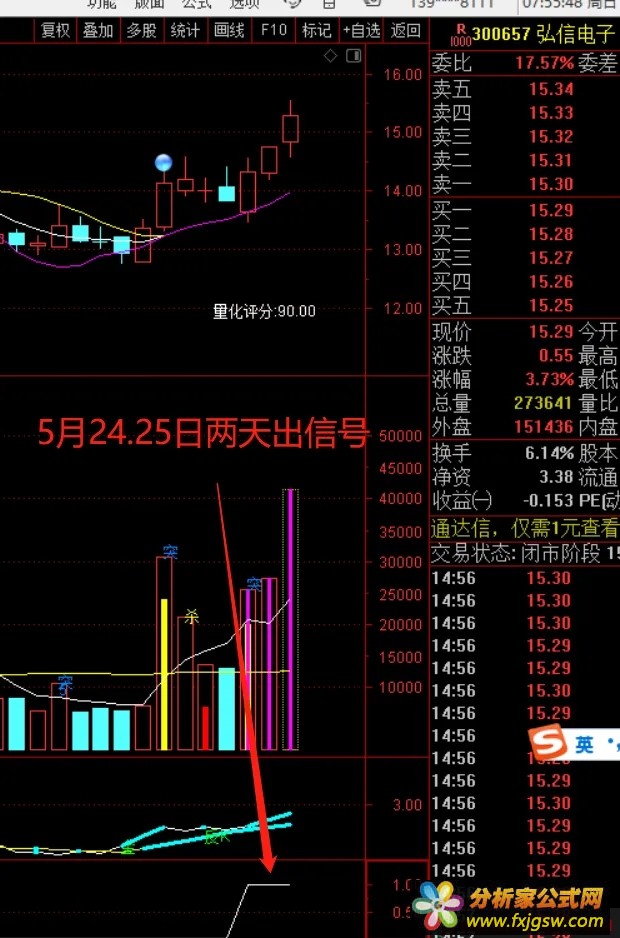The image size is (620, 938).
Task: Click the small red volume bar
Action: pos(205,728)
